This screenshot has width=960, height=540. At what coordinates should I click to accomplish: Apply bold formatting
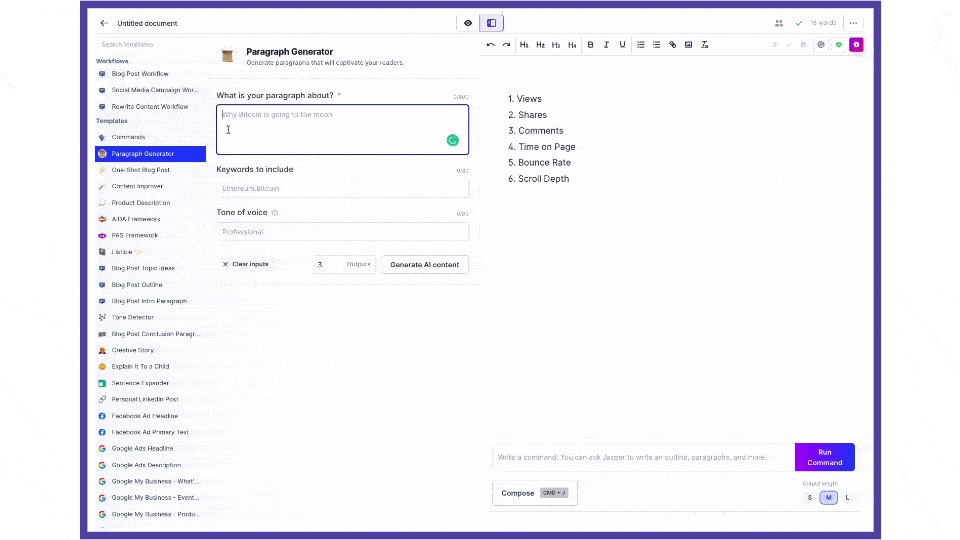pyautogui.click(x=590, y=45)
